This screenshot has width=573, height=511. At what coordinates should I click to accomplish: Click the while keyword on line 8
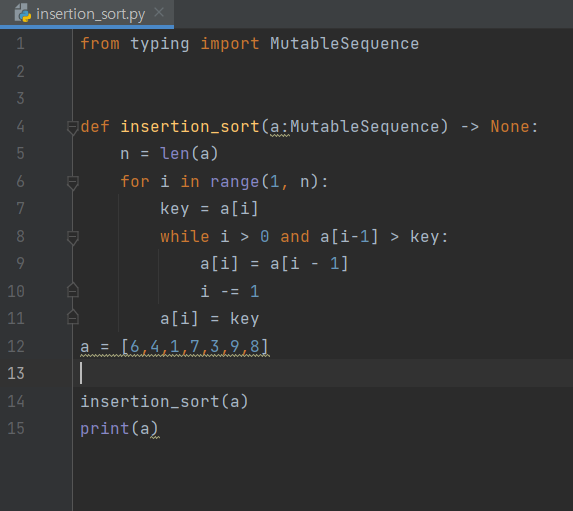point(185,236)
